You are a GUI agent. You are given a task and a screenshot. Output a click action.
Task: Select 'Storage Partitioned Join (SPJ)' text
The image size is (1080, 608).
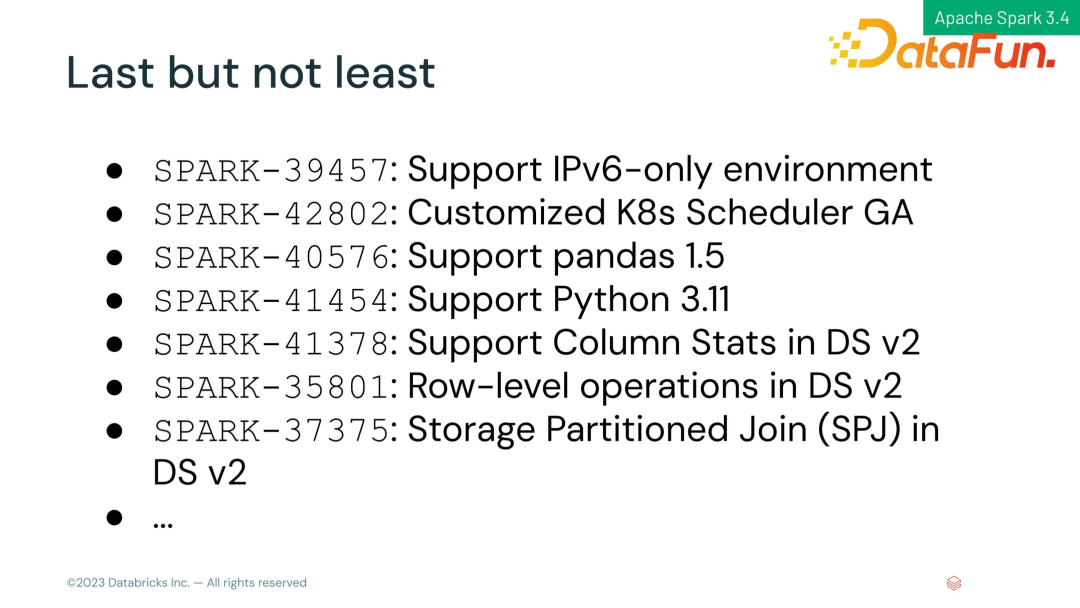click(654, 430)
